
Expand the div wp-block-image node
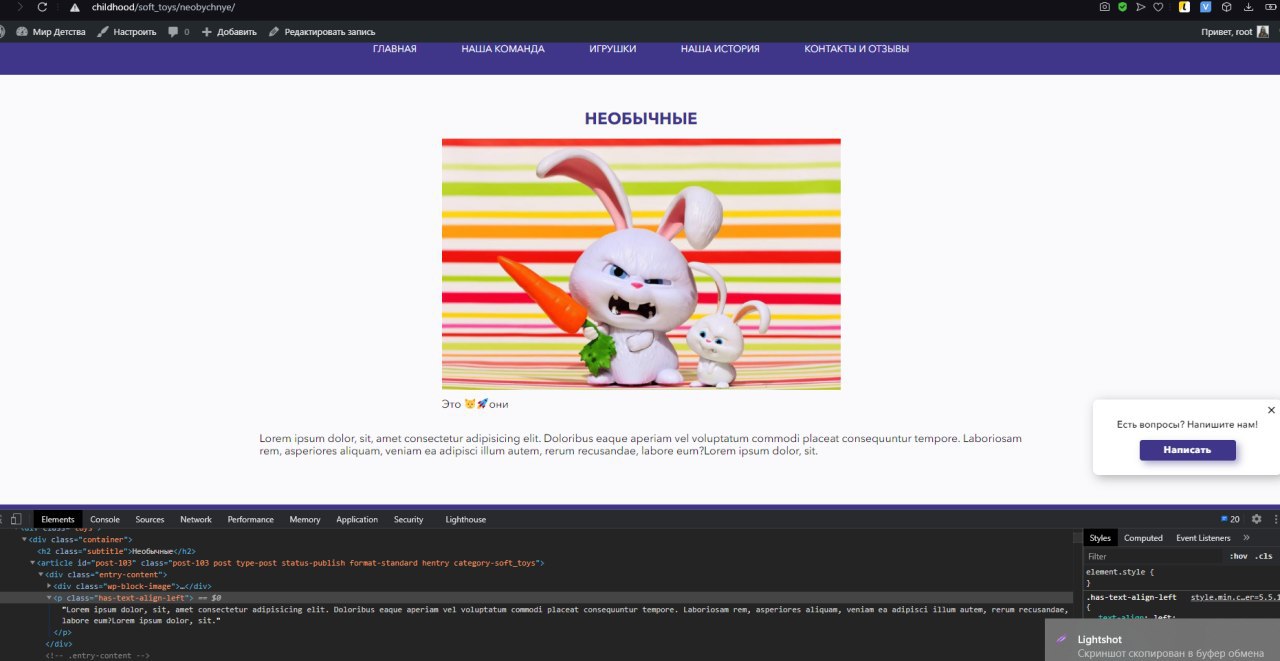click(x=49, y=586)
